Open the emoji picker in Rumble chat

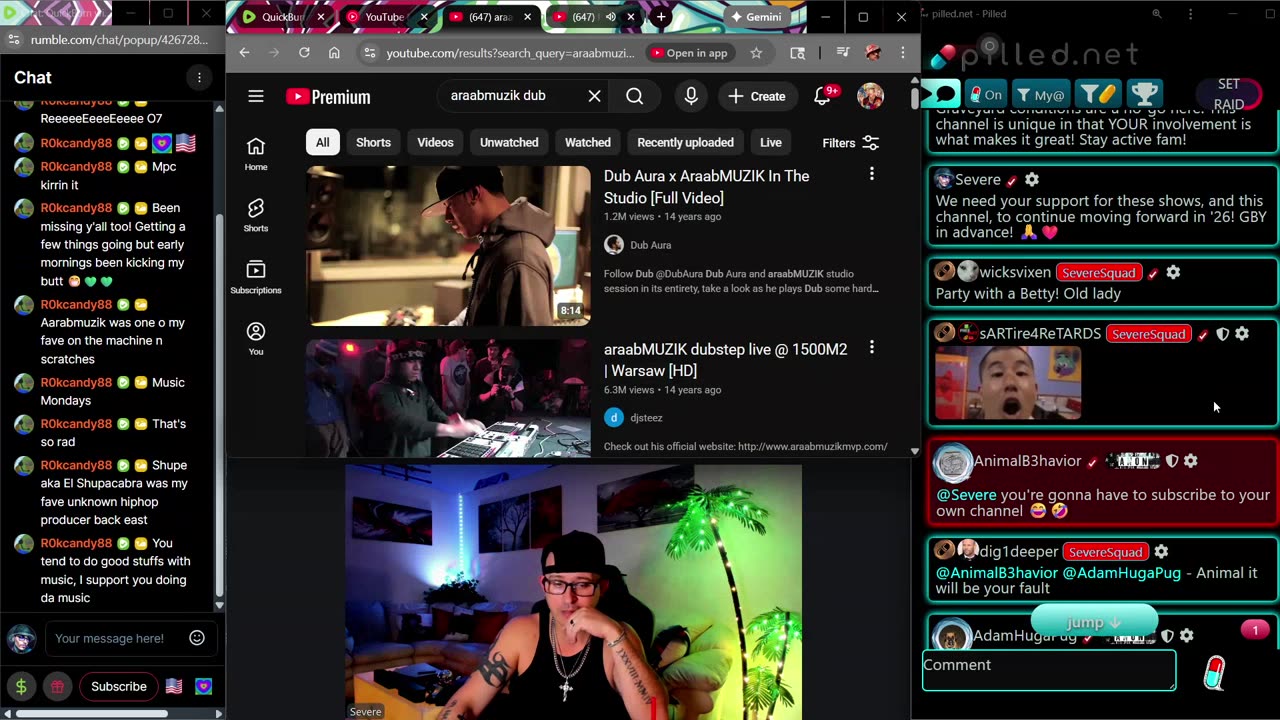click(x=197, y=638)
